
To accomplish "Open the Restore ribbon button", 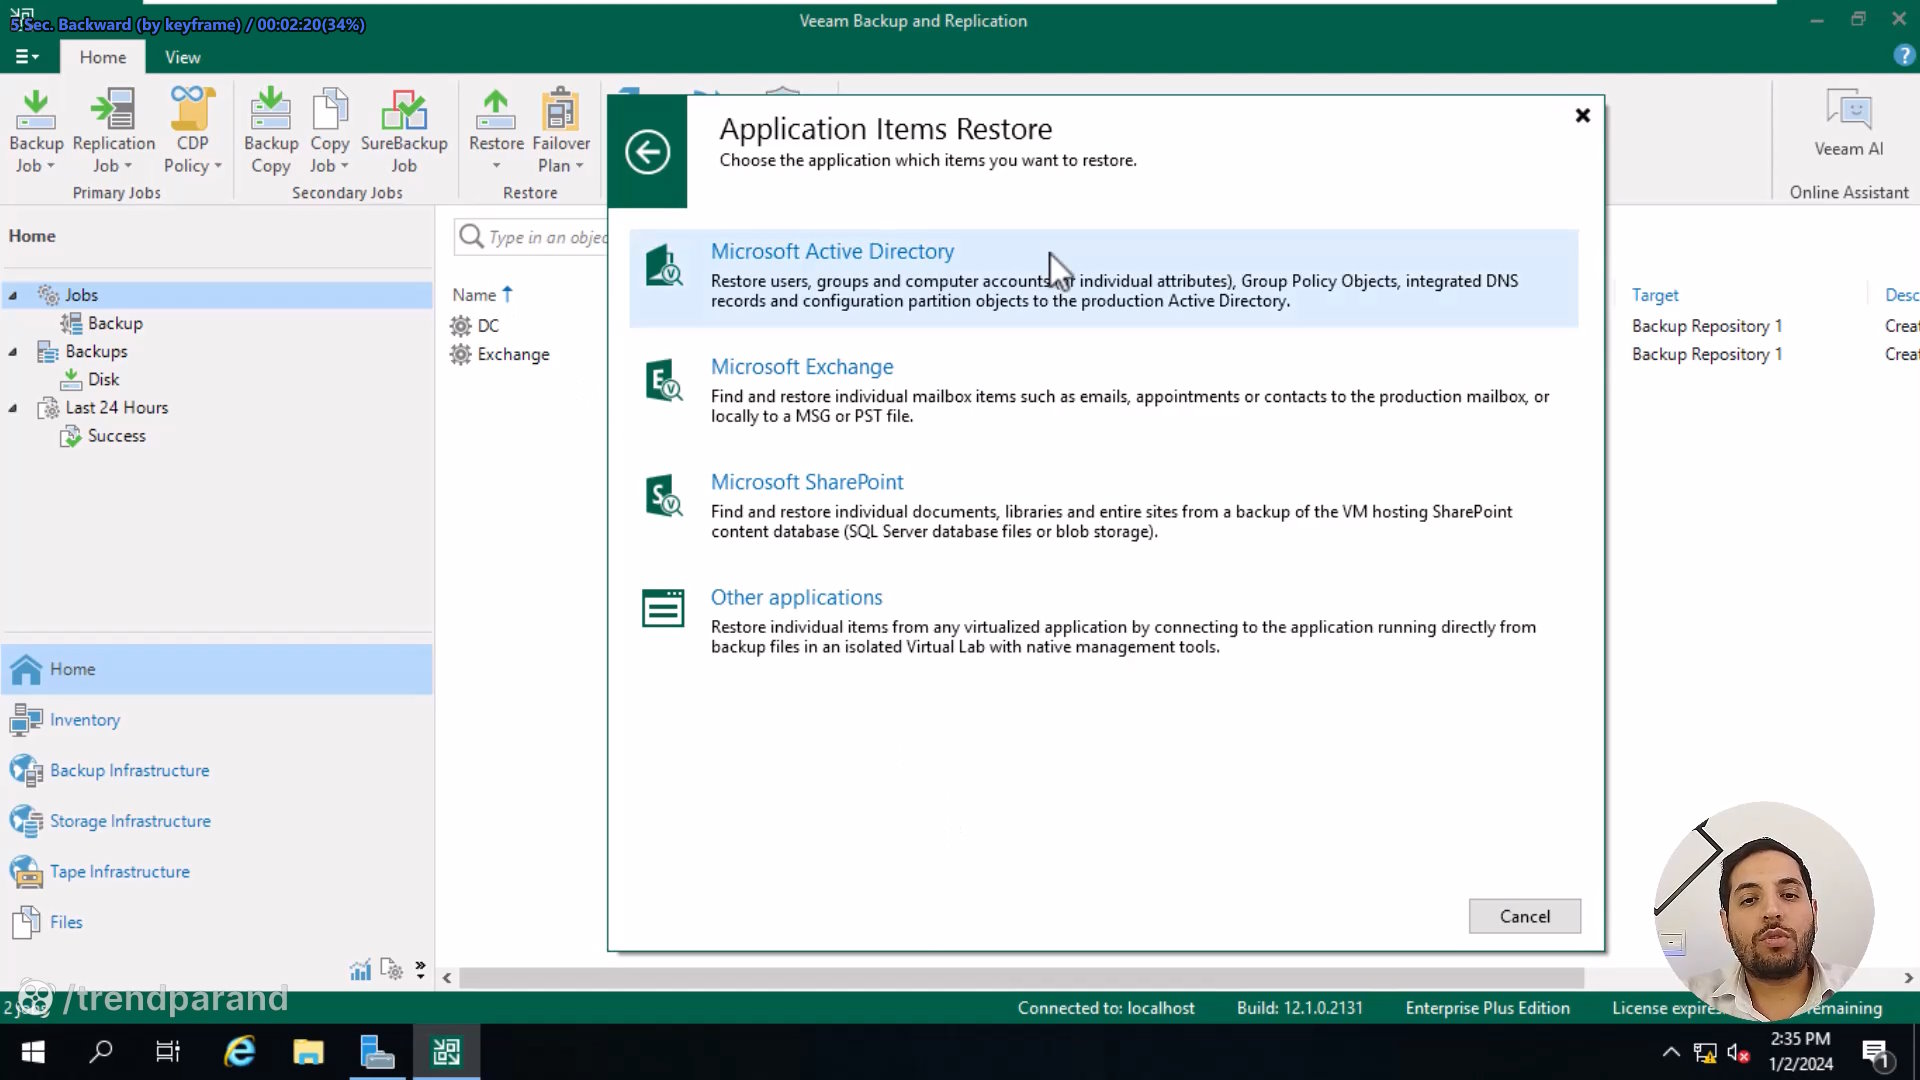I will (x=496, y=131).
